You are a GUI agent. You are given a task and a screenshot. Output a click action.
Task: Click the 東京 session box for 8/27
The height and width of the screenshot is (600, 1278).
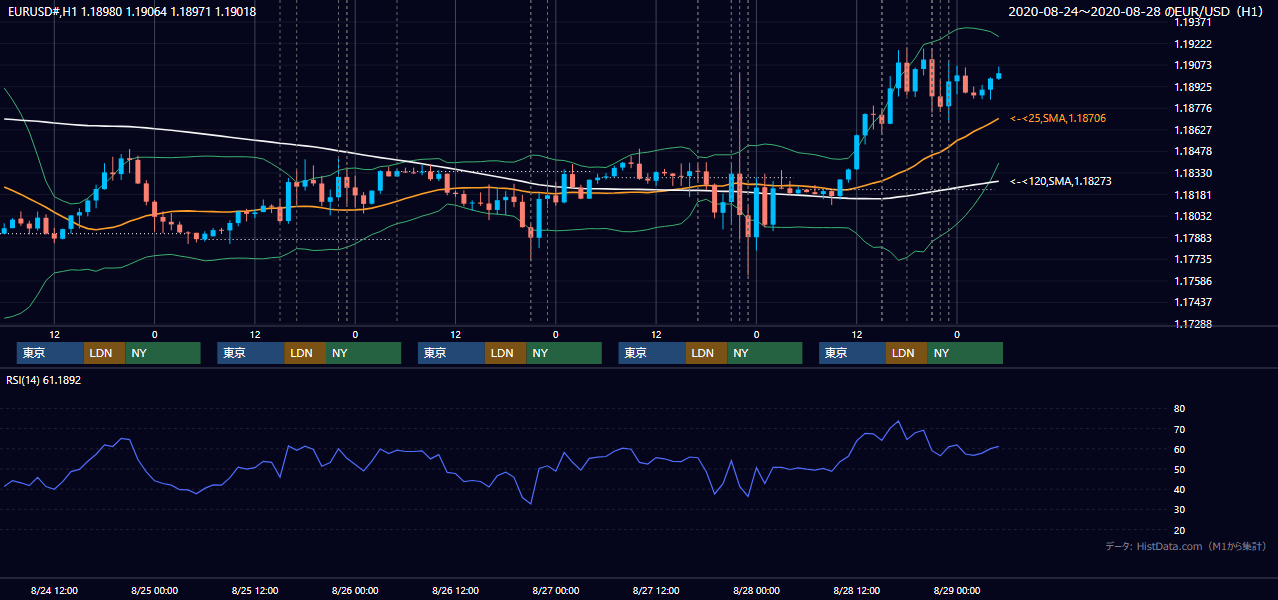tap(652, 353)
